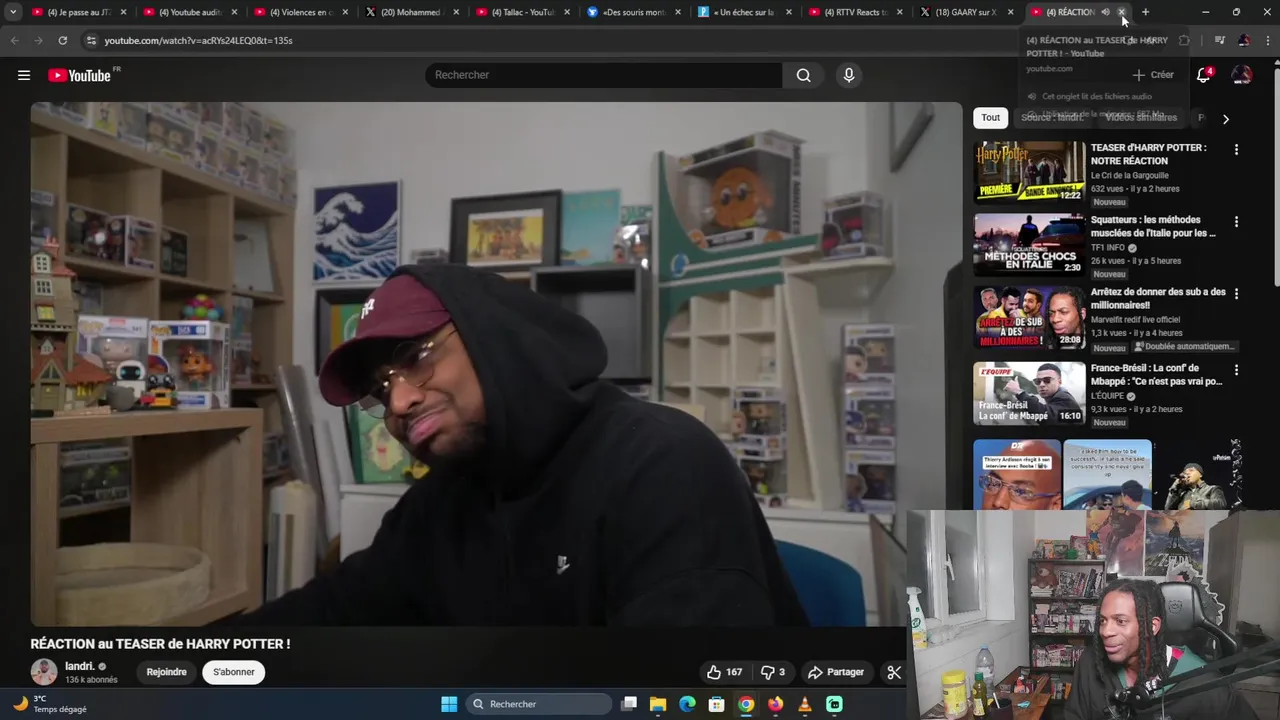Open Task View on the taskbar

(629, 704)
